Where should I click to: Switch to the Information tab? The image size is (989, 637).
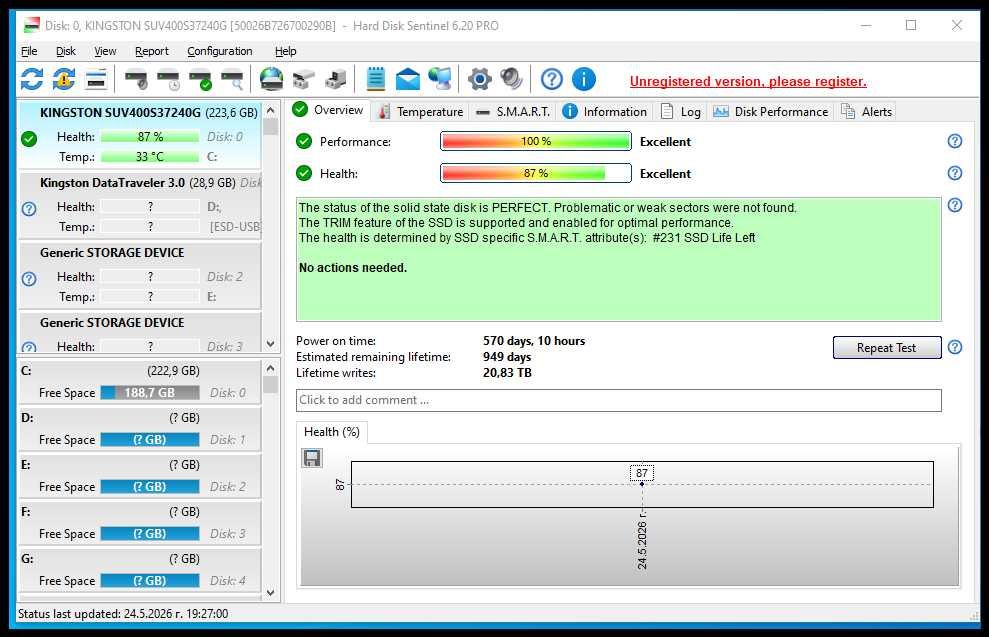pos(604,112)
